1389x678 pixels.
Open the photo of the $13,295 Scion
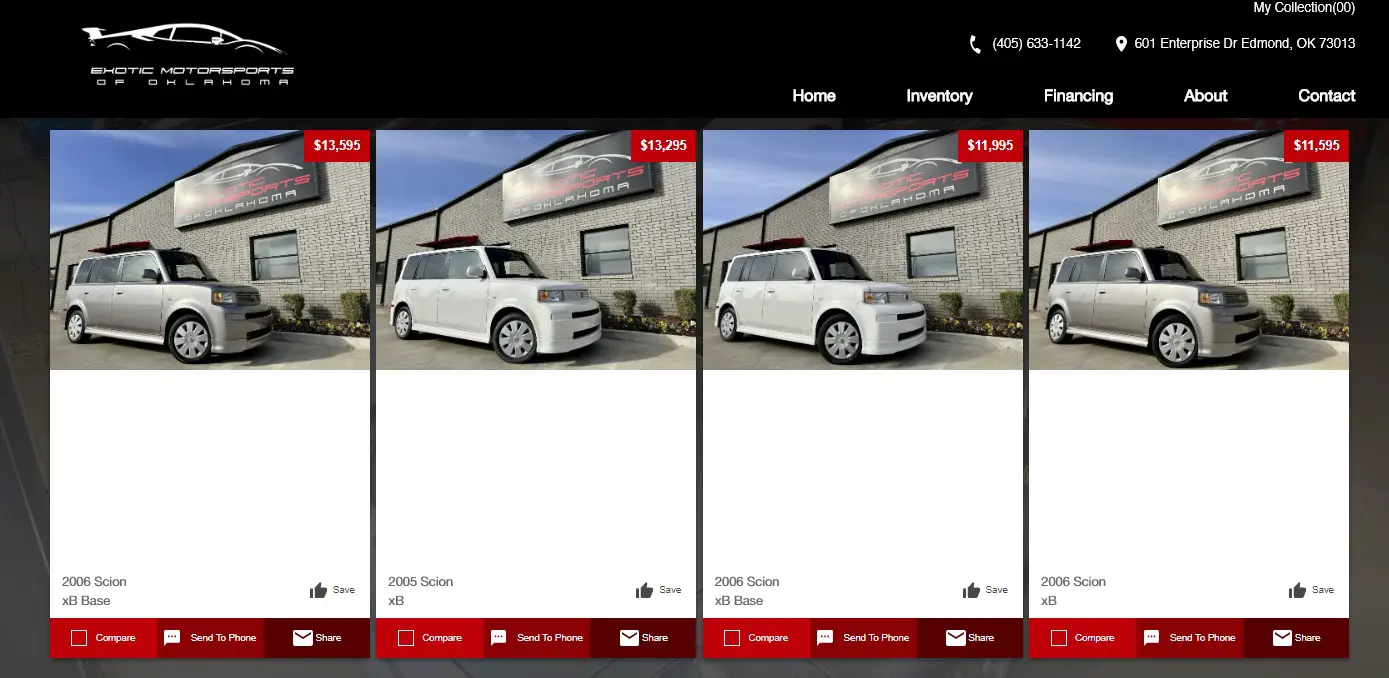(x=536, y=250)
